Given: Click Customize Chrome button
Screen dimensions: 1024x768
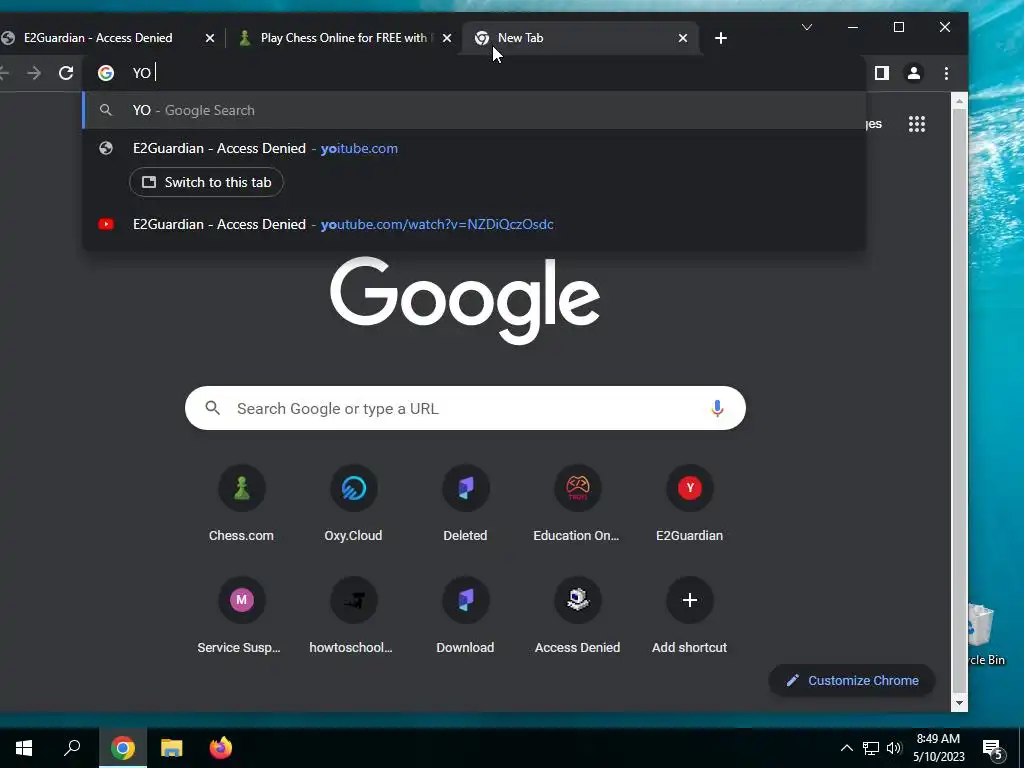Looking at the screenshot, I should 852,680.
